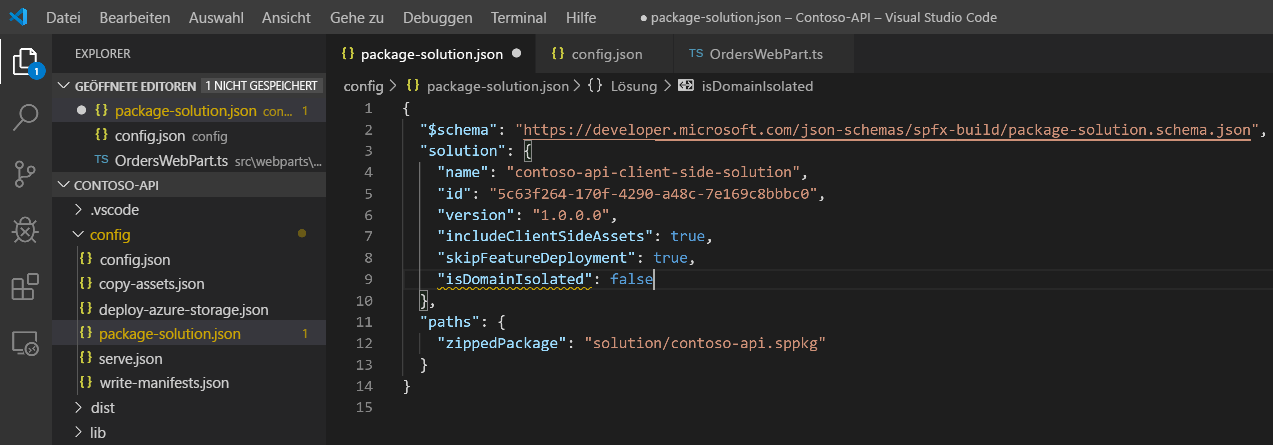
Task: Select package-solution.json in open editors list
Action: 189,110
